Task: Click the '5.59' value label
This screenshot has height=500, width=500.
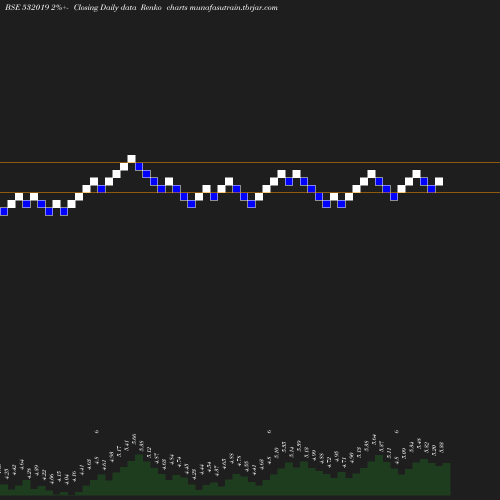Action: (299, 445)
